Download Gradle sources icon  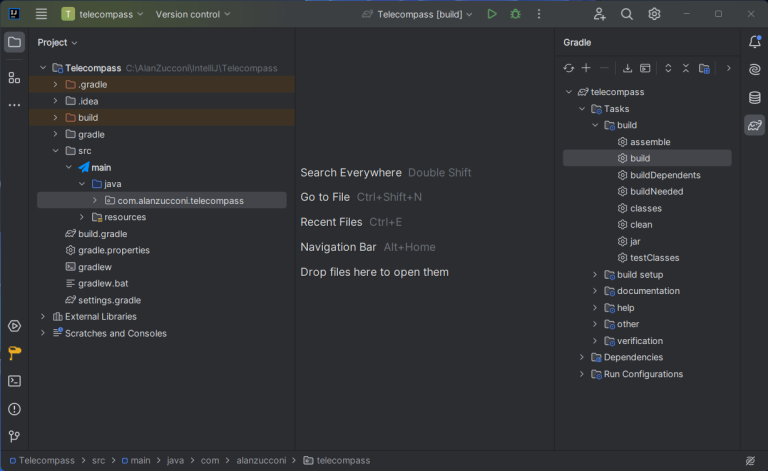pos(627,68)
